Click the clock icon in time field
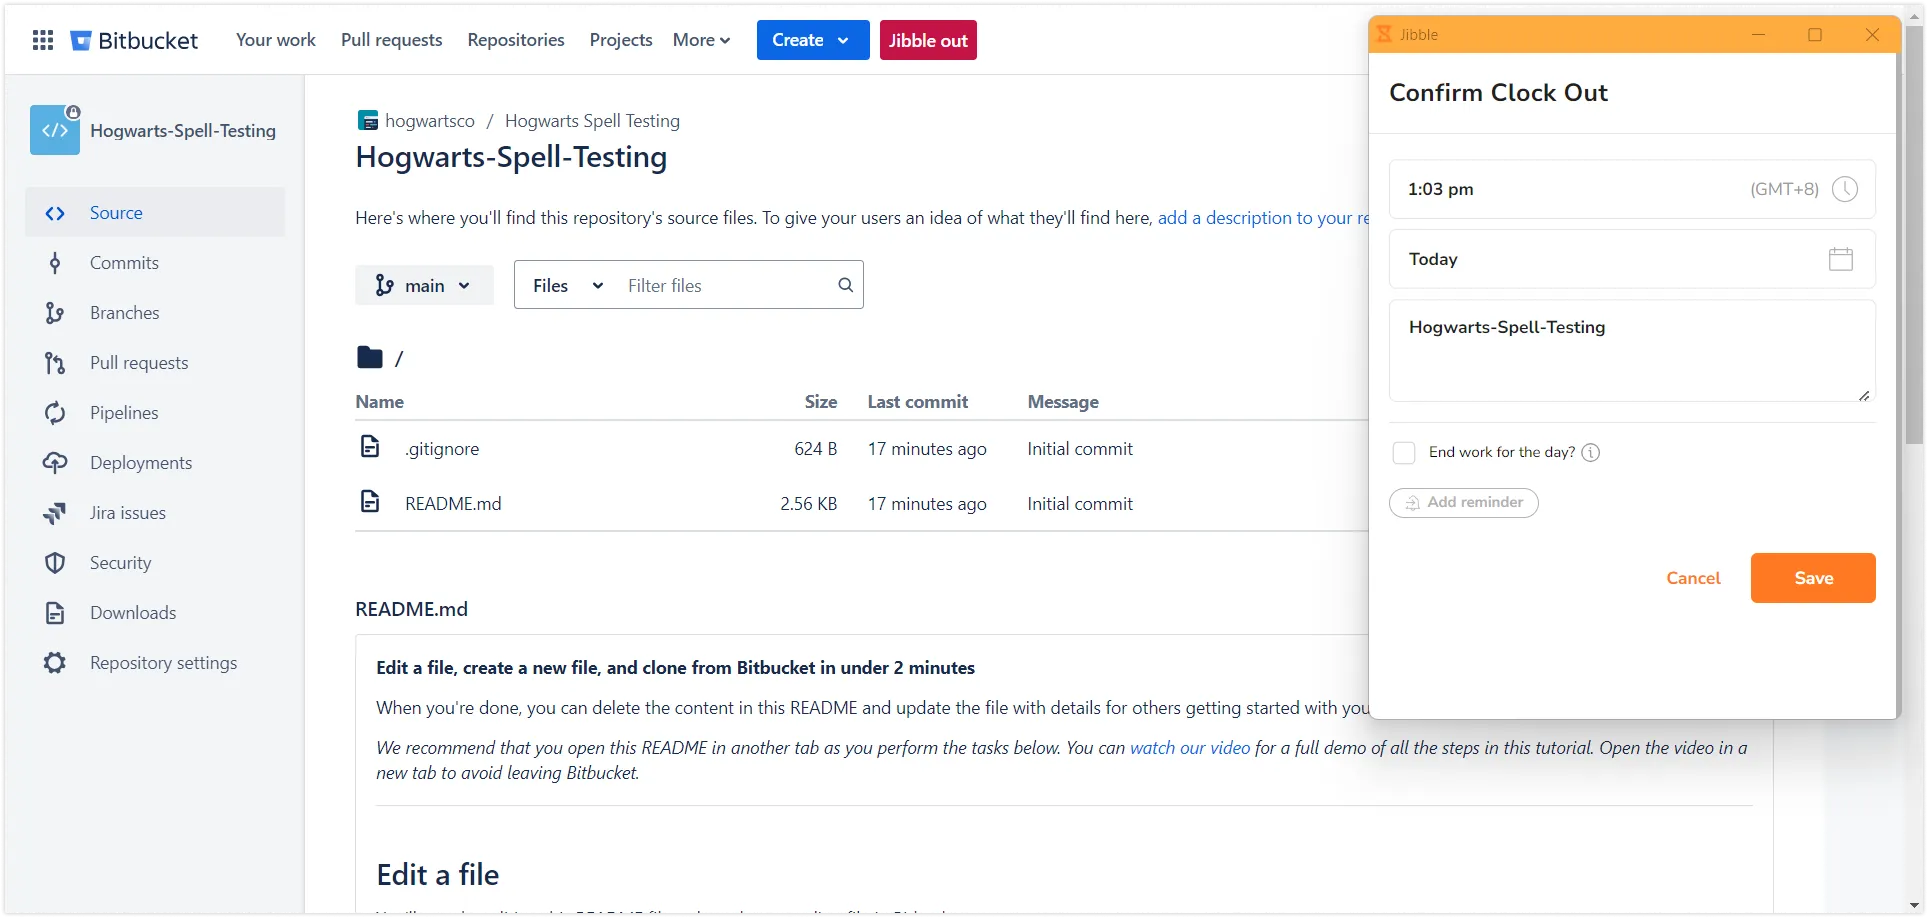This screenshot has height=918, width=1928. [x=1844, y=189]
